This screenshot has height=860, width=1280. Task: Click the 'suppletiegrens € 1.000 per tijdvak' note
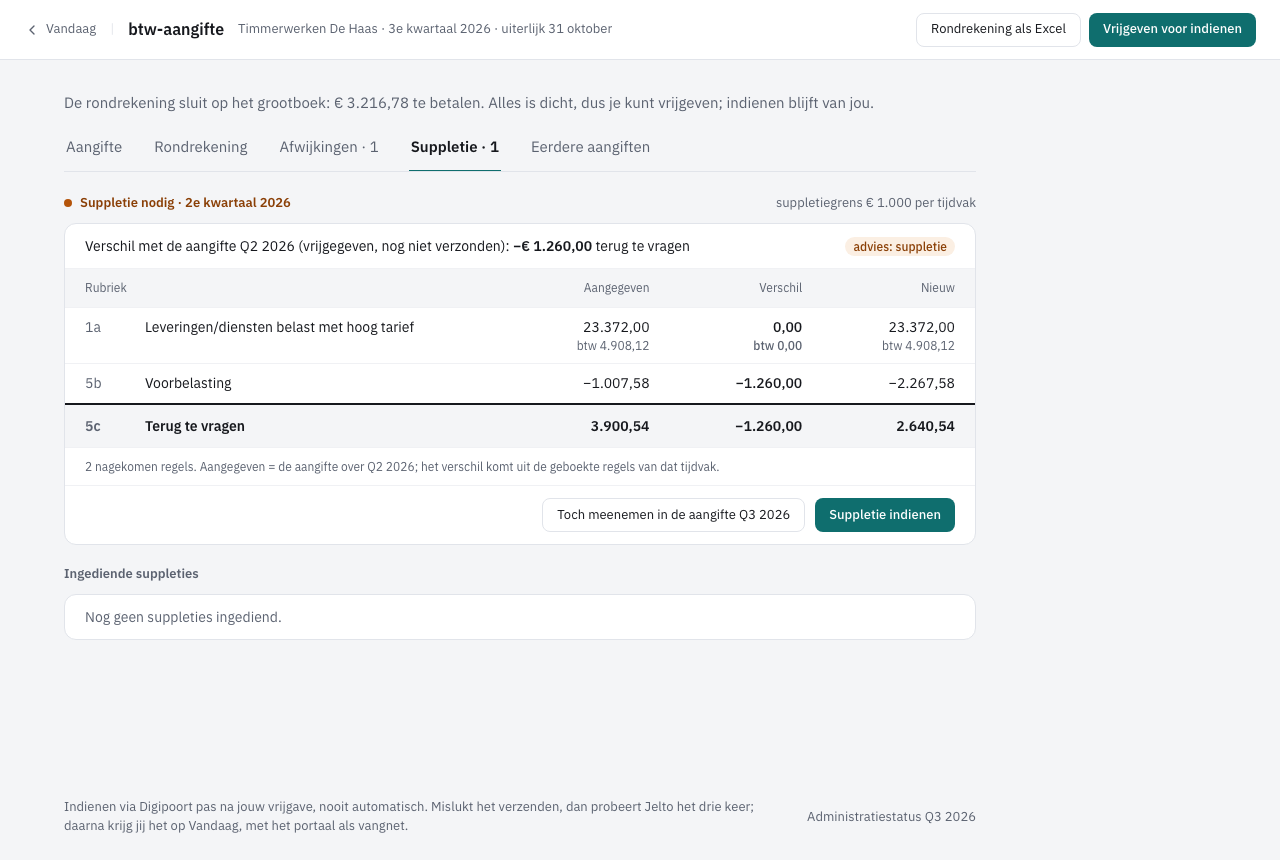point(876,203)
